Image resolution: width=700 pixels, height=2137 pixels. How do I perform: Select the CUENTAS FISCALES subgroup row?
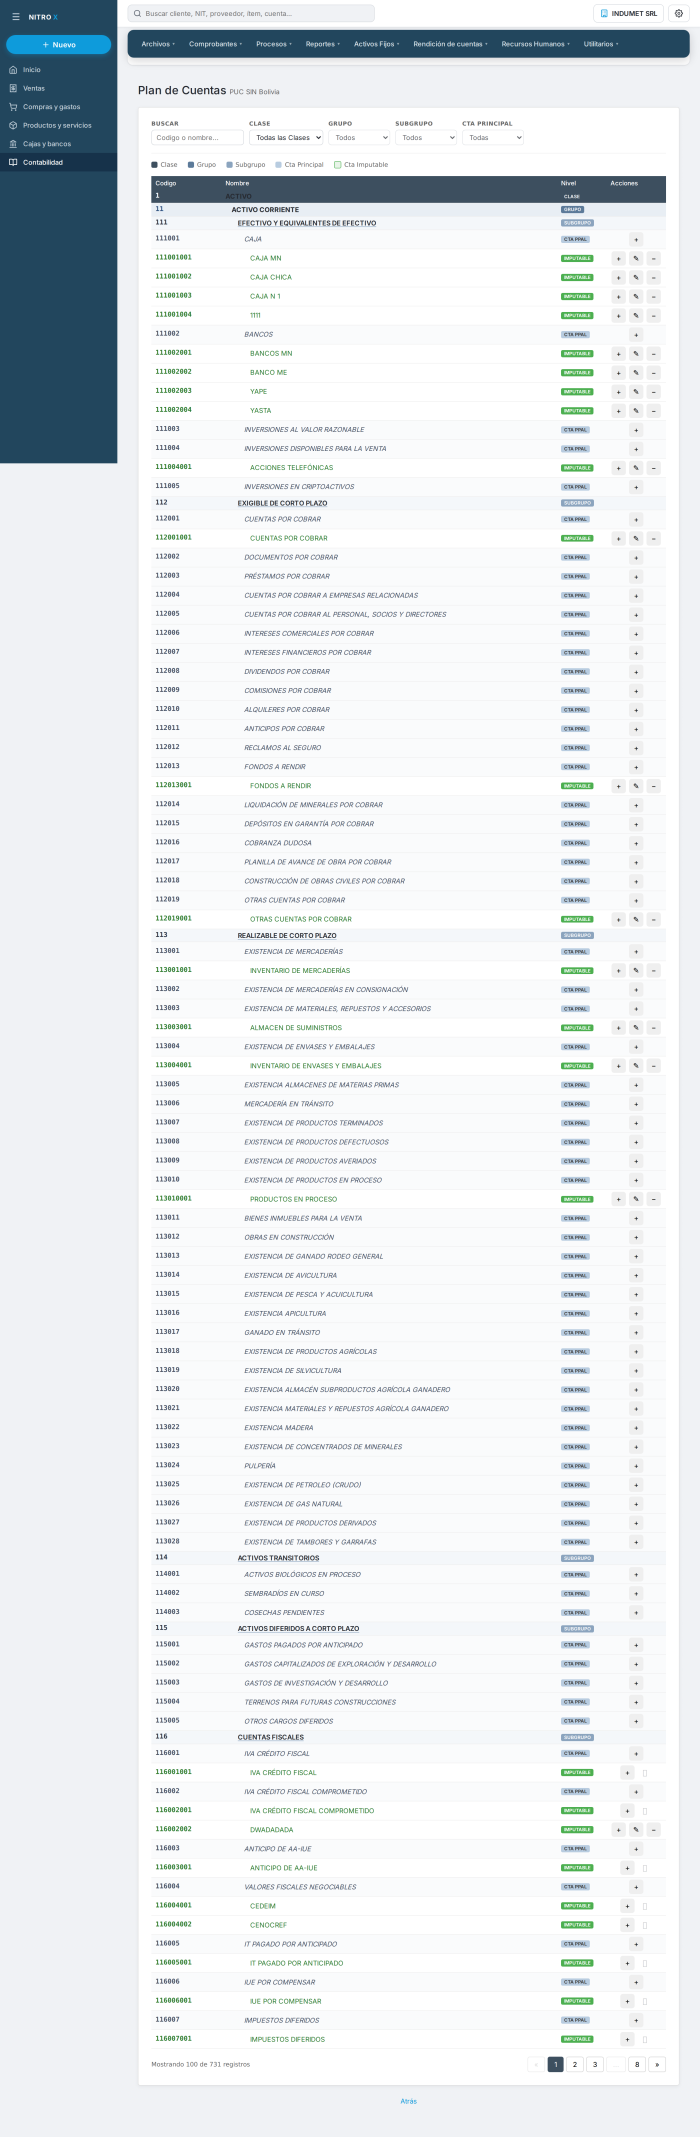(x=408, y=1737)
